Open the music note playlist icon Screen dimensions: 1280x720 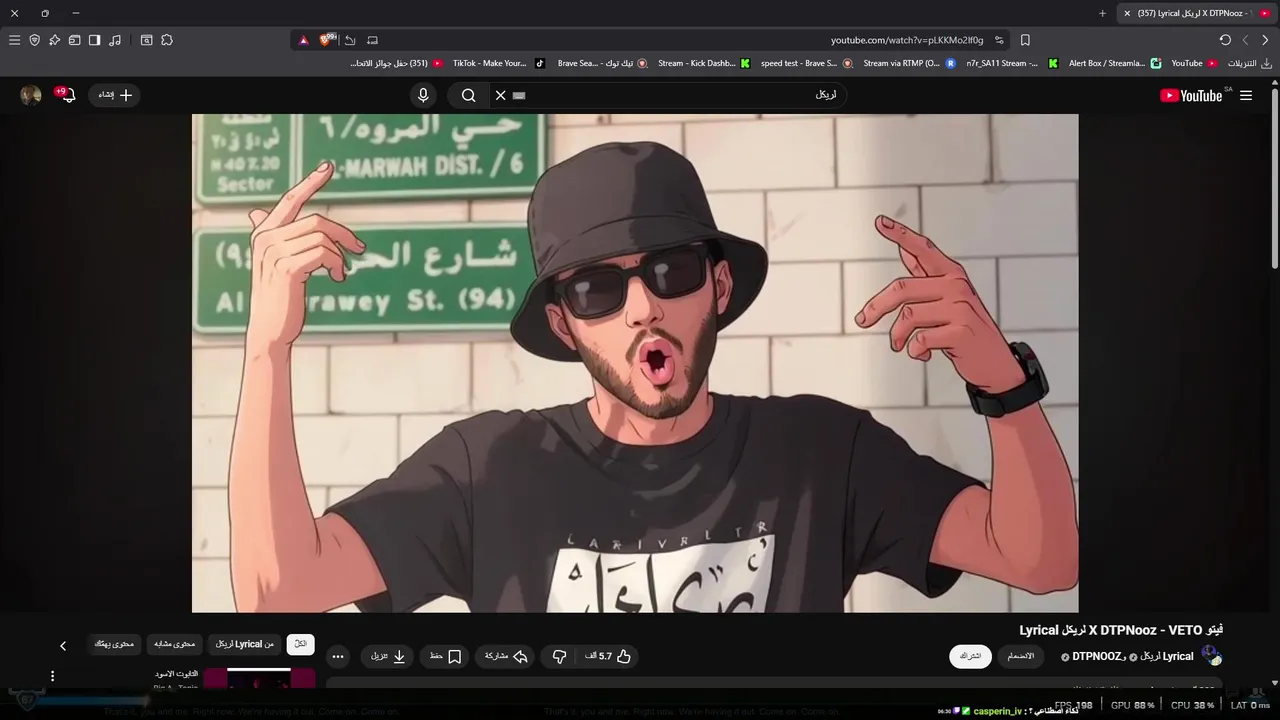point(115,40)
